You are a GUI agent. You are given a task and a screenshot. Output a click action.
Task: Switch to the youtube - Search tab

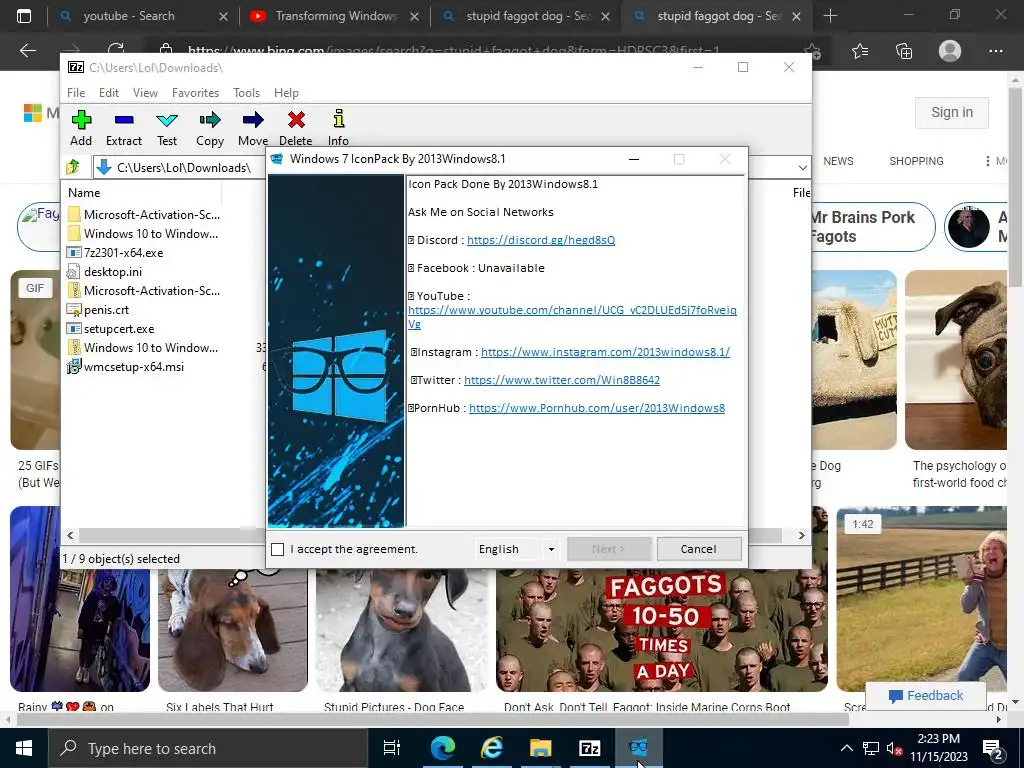click(x=129, y=16)
